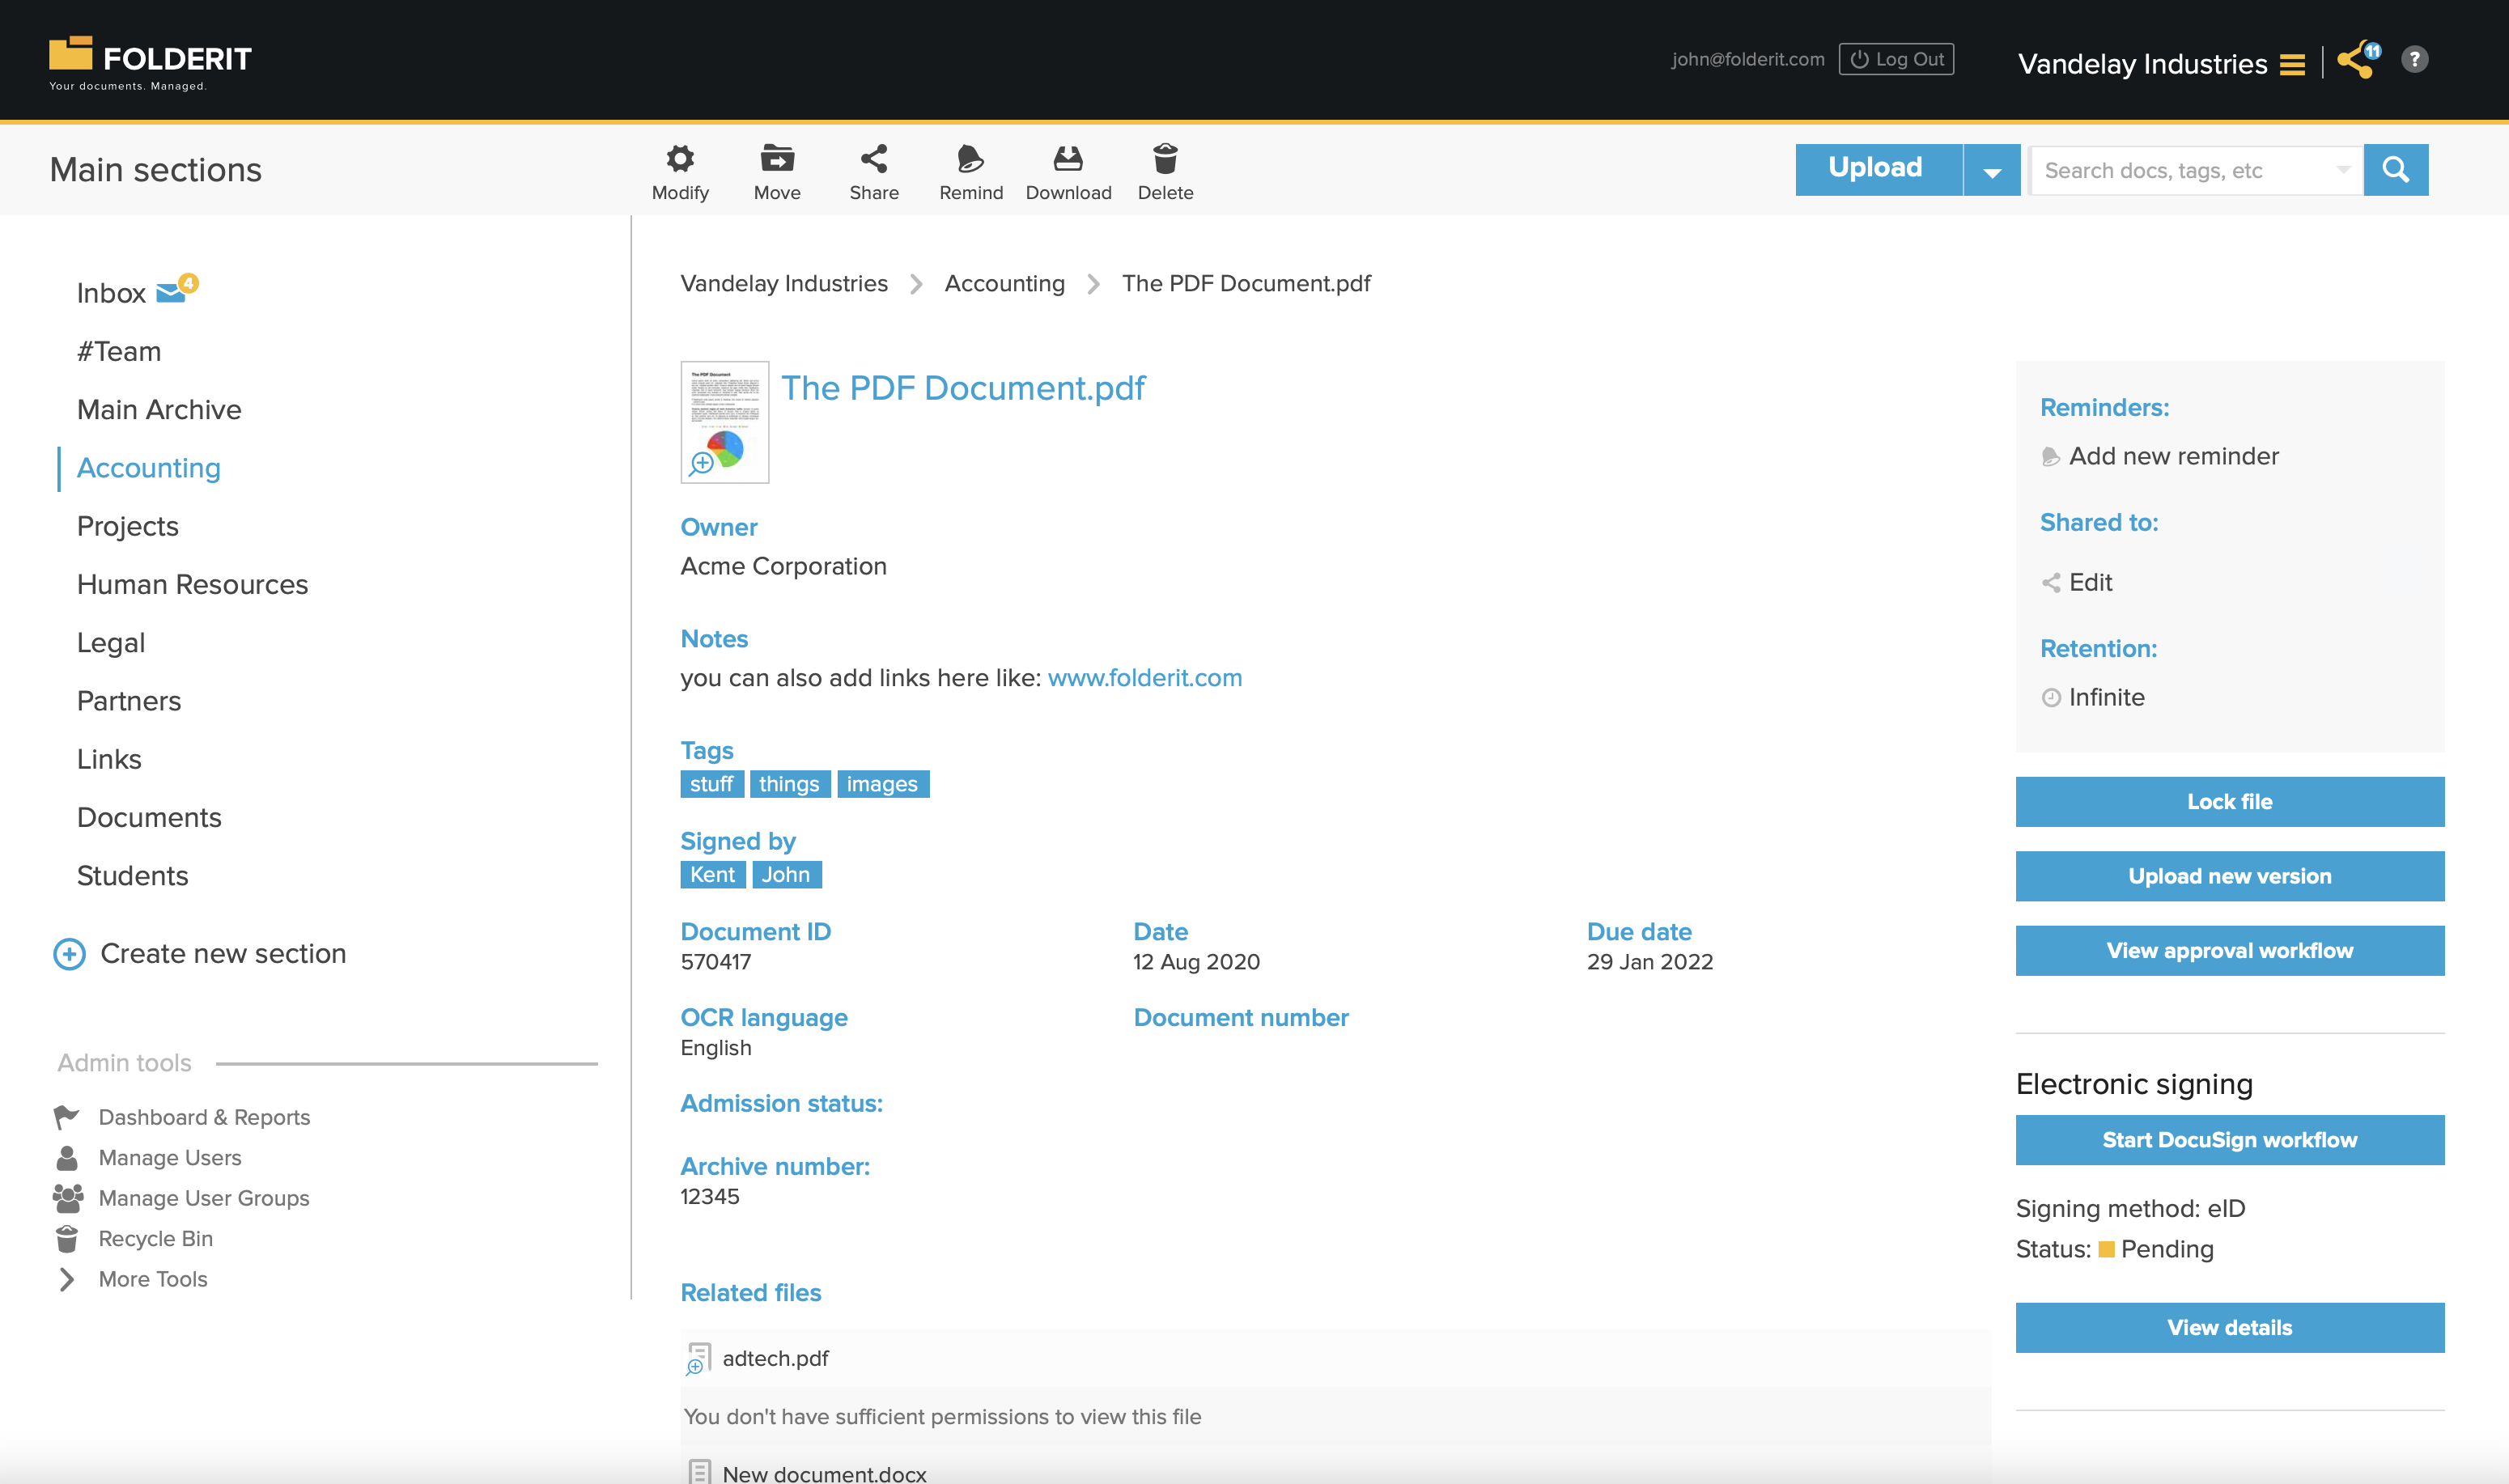2509x1484 pixels.
Task: Expand More Tools in the sidebar
Action: click(151, 1279)
